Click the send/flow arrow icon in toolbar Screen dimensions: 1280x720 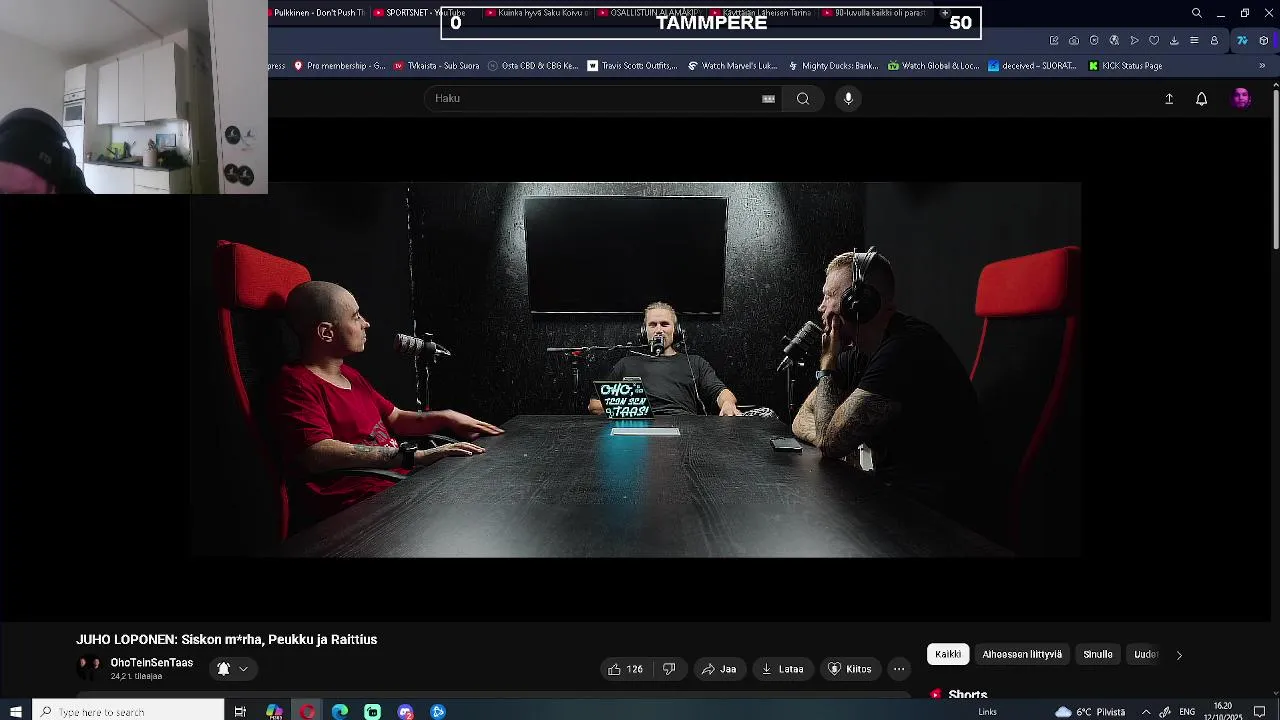pos(1134,41)
